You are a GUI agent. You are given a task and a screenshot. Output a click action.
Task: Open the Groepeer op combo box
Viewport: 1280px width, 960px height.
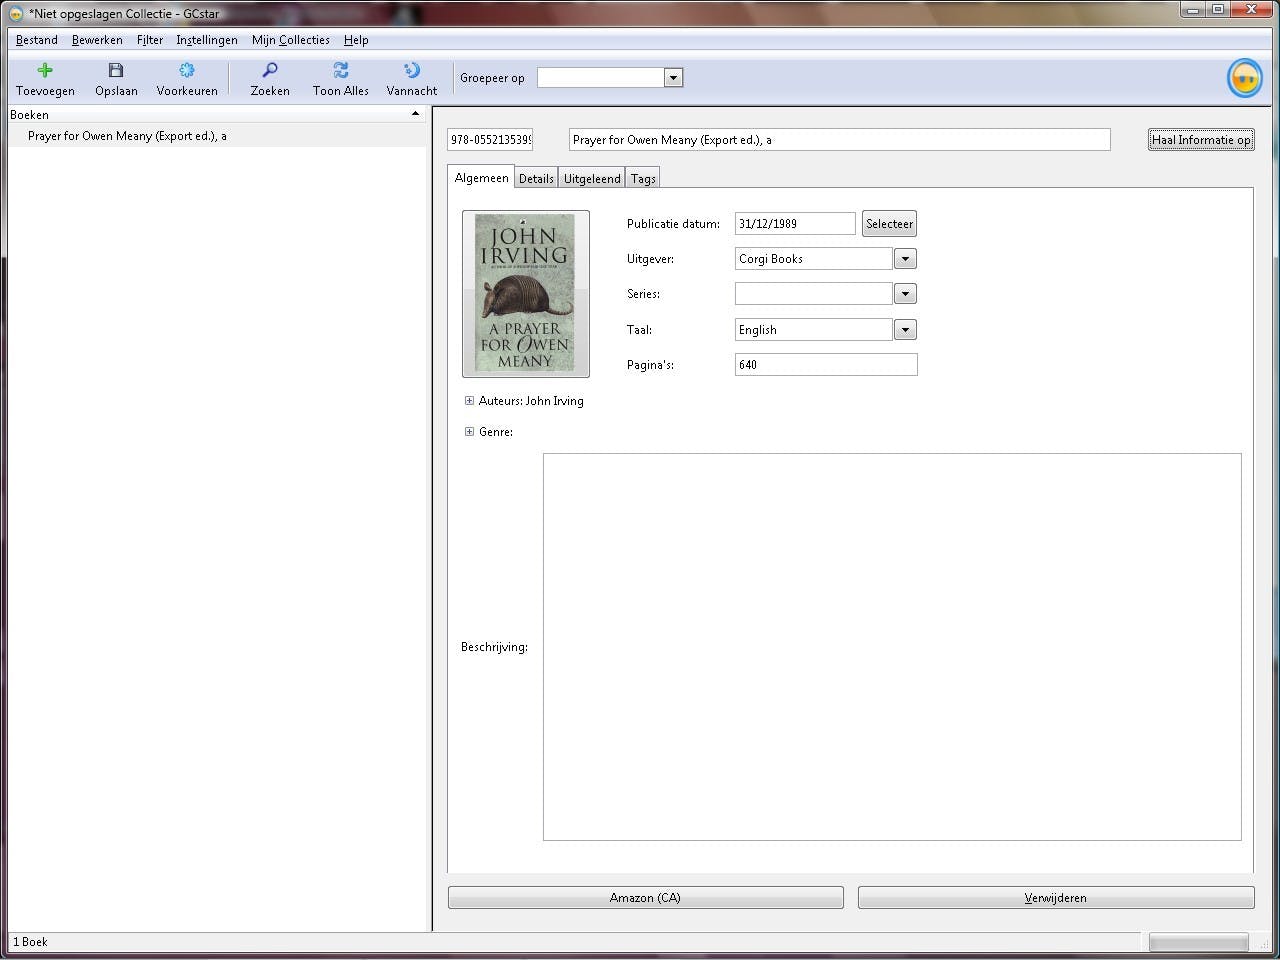pyautogui.click(x=610, y=78)
